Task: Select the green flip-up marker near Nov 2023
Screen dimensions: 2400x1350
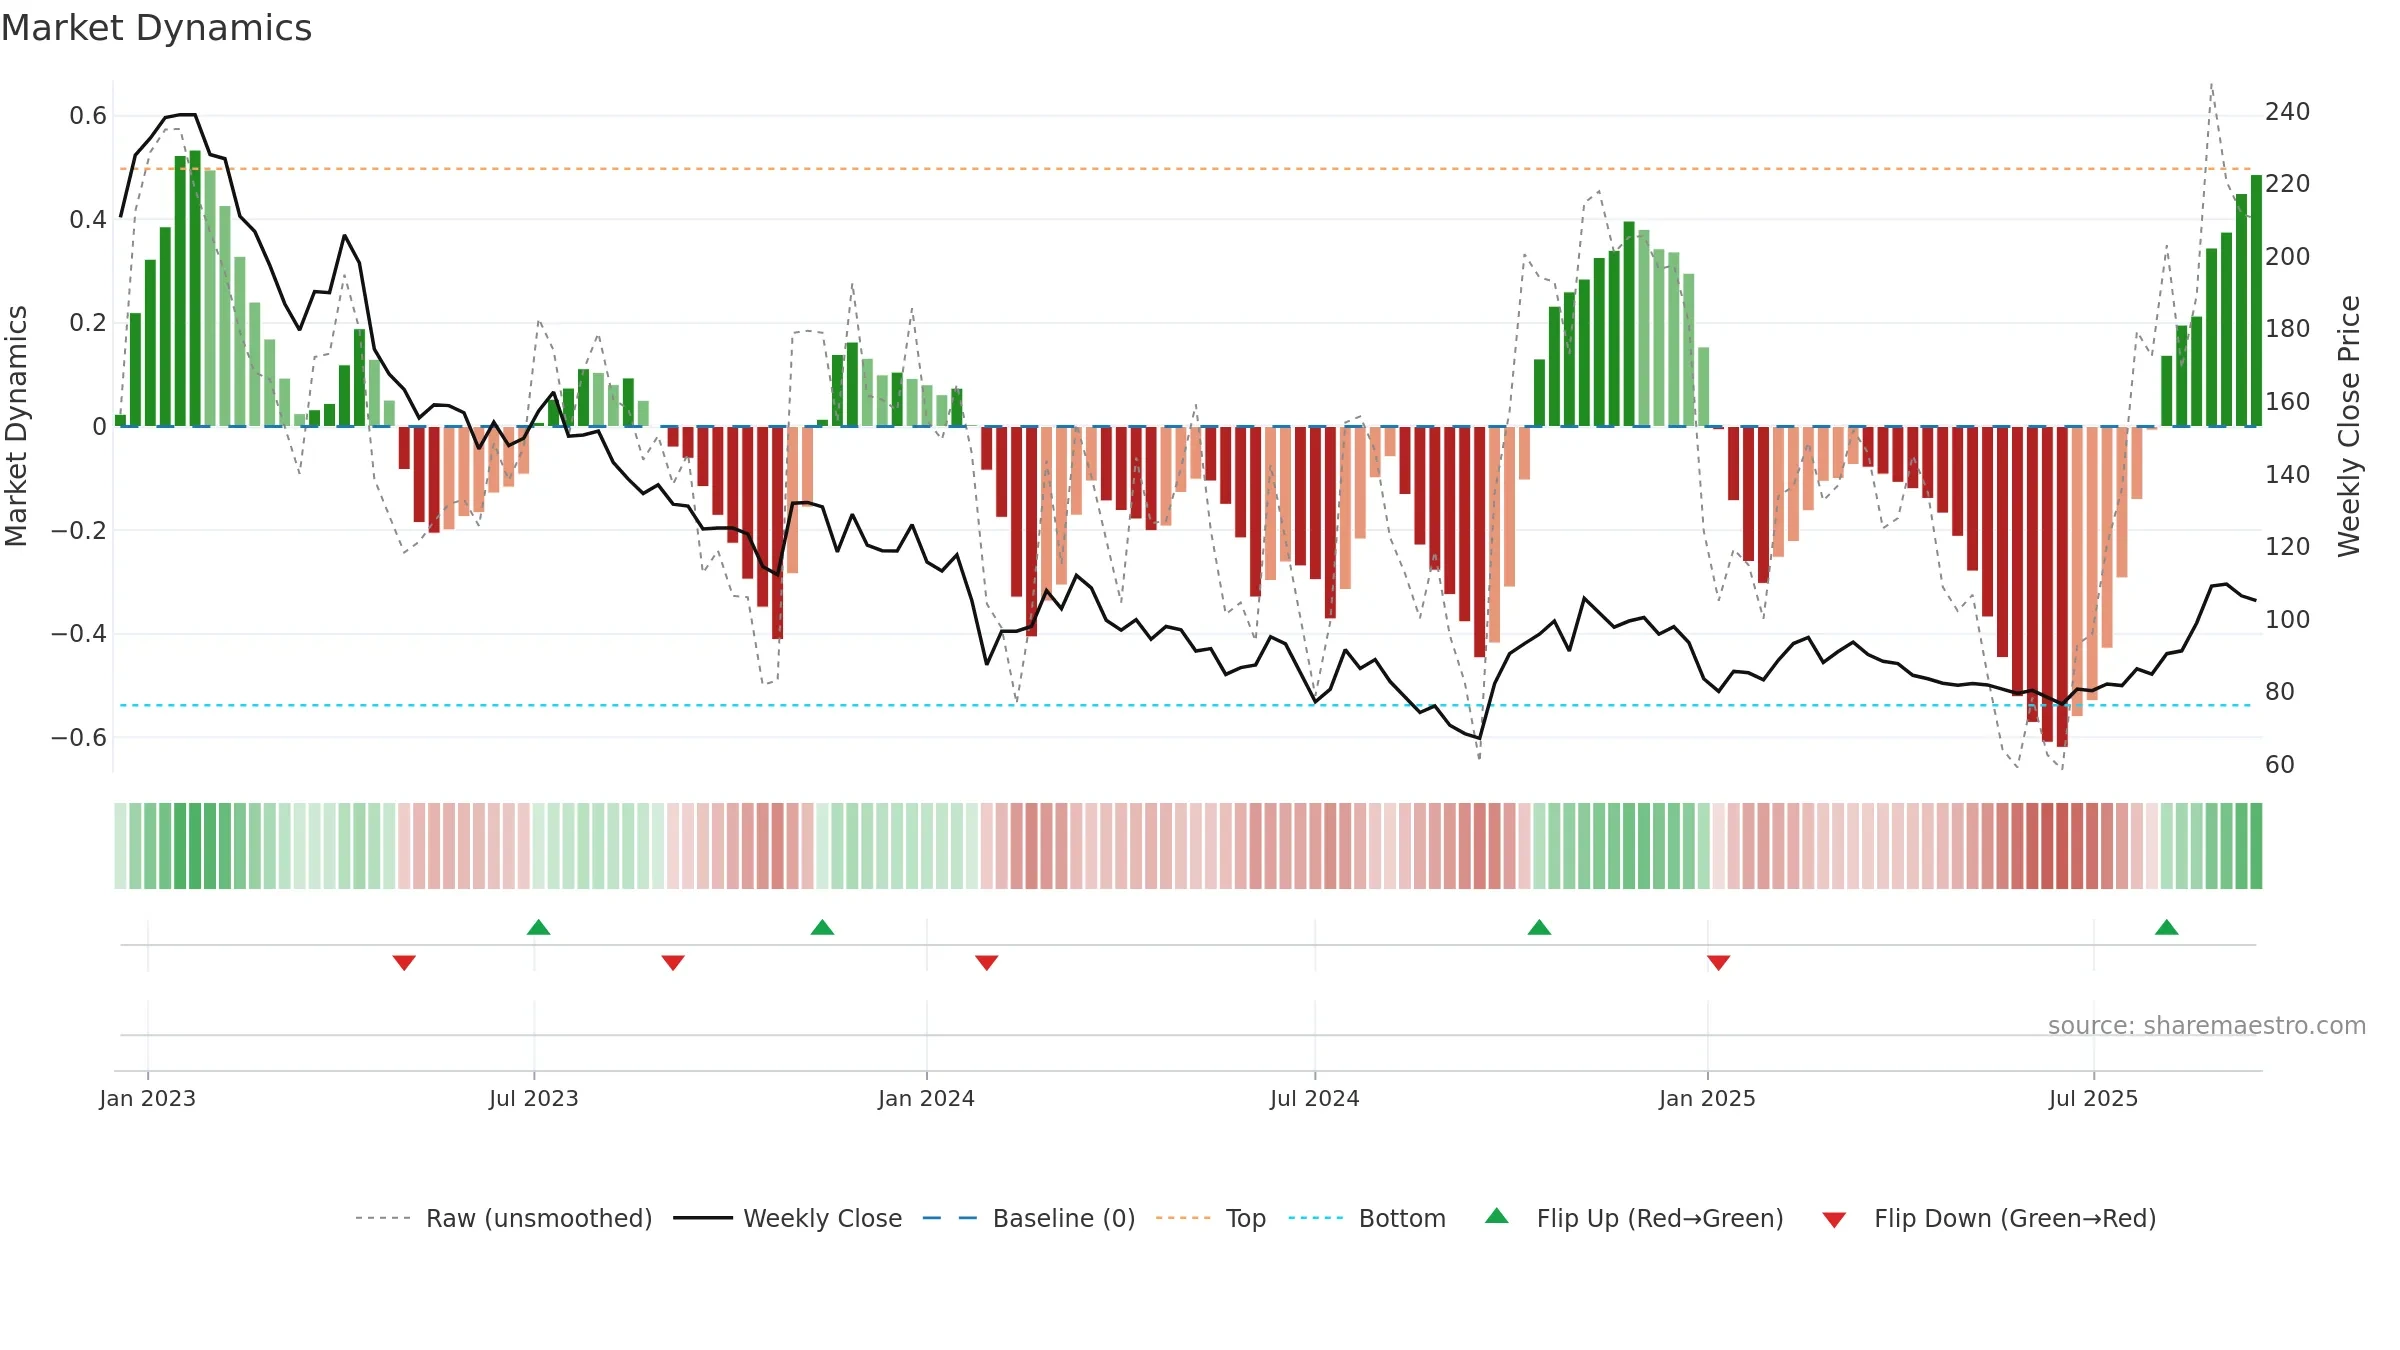Action: (822, 927)
